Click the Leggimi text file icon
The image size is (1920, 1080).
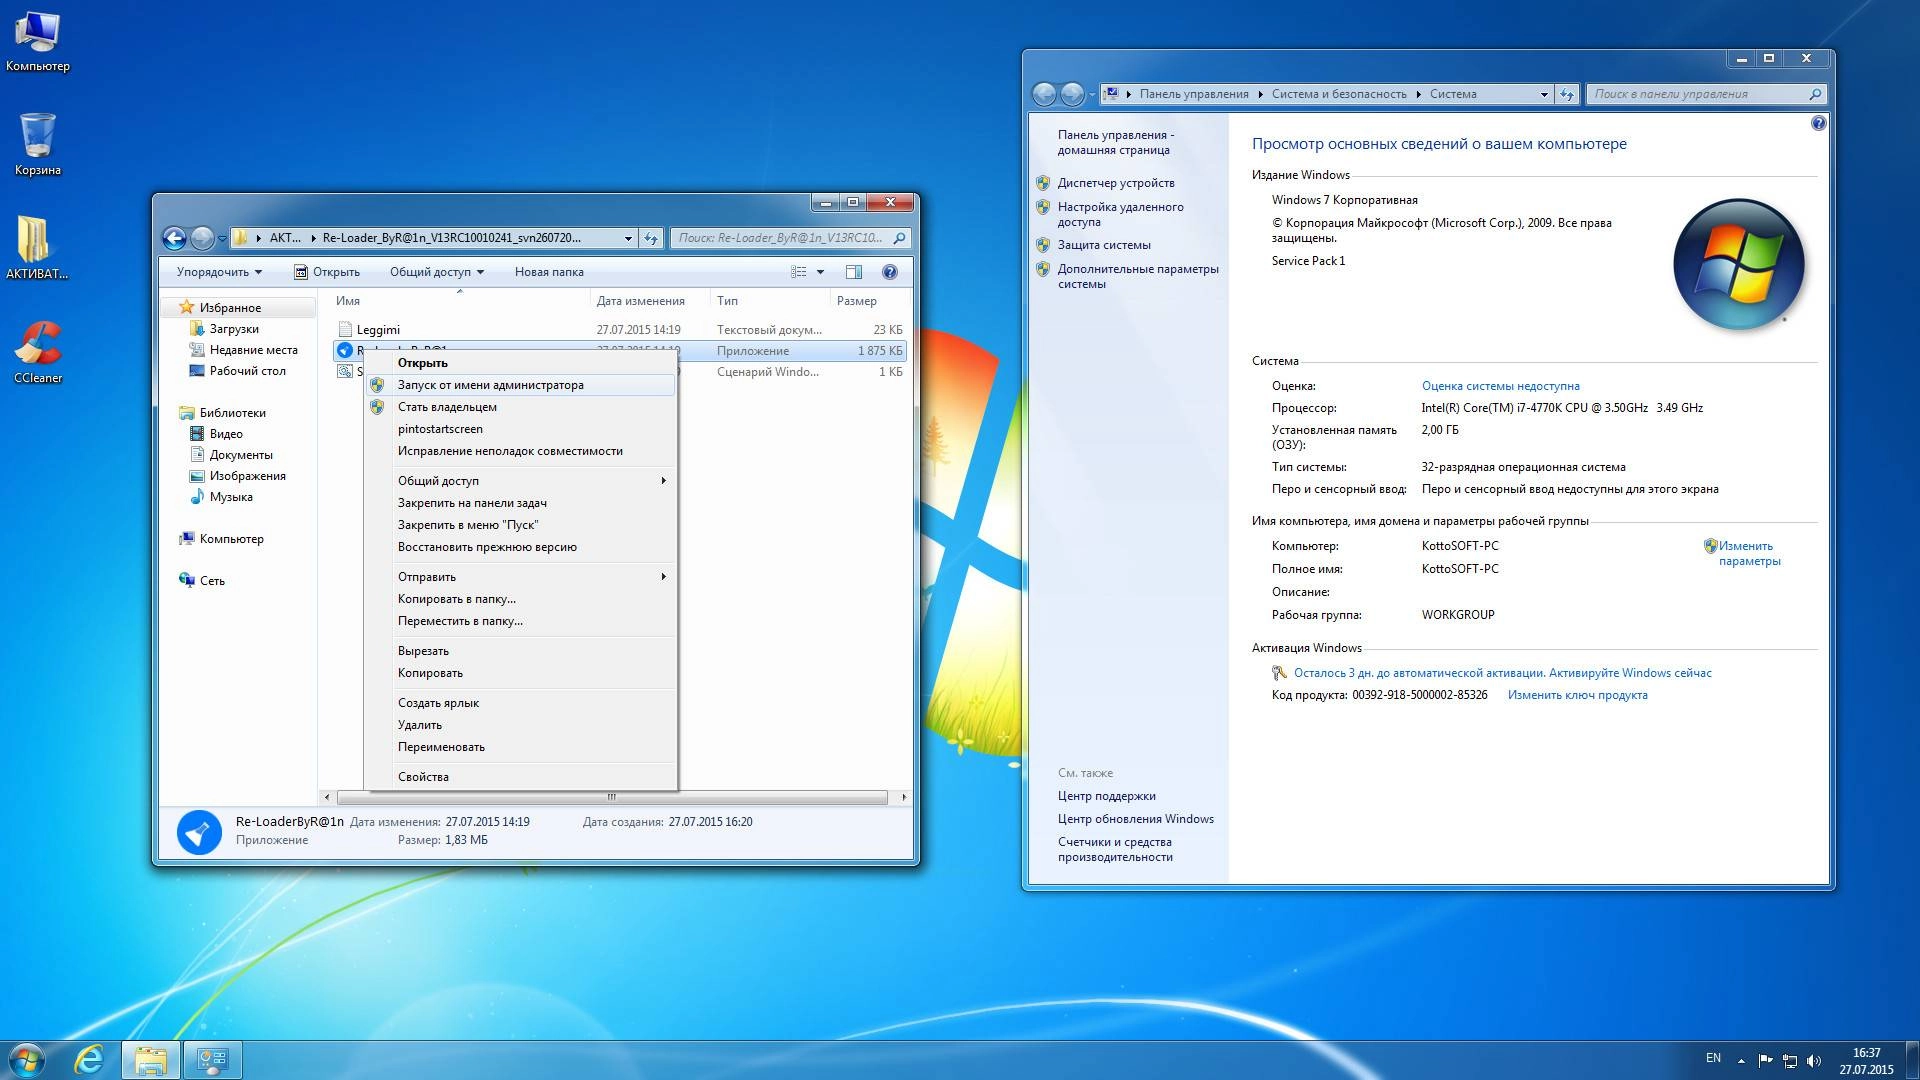345,329
